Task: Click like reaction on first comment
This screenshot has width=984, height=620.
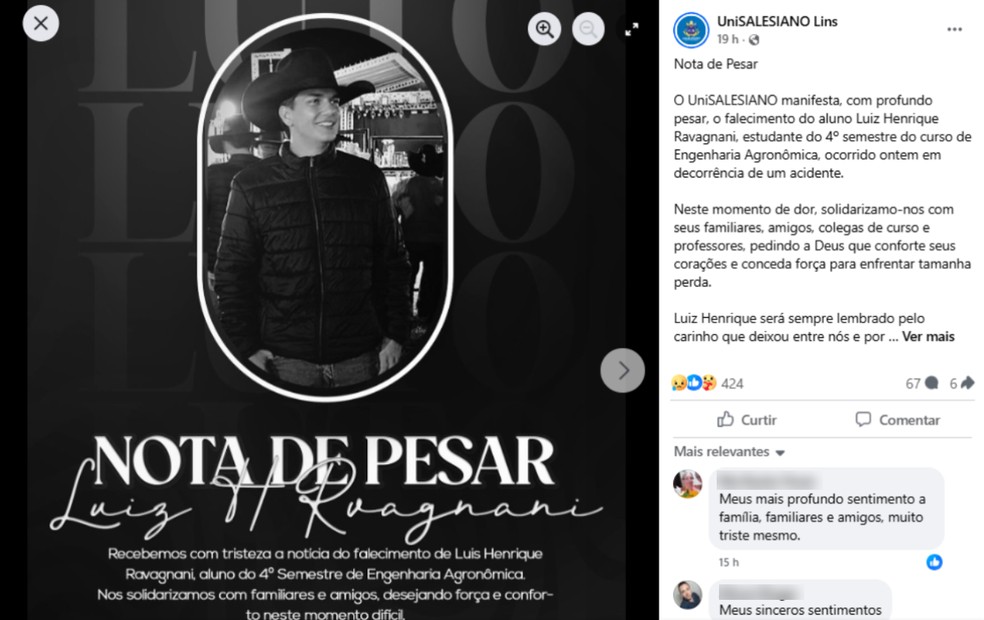Action: point(934,562)
